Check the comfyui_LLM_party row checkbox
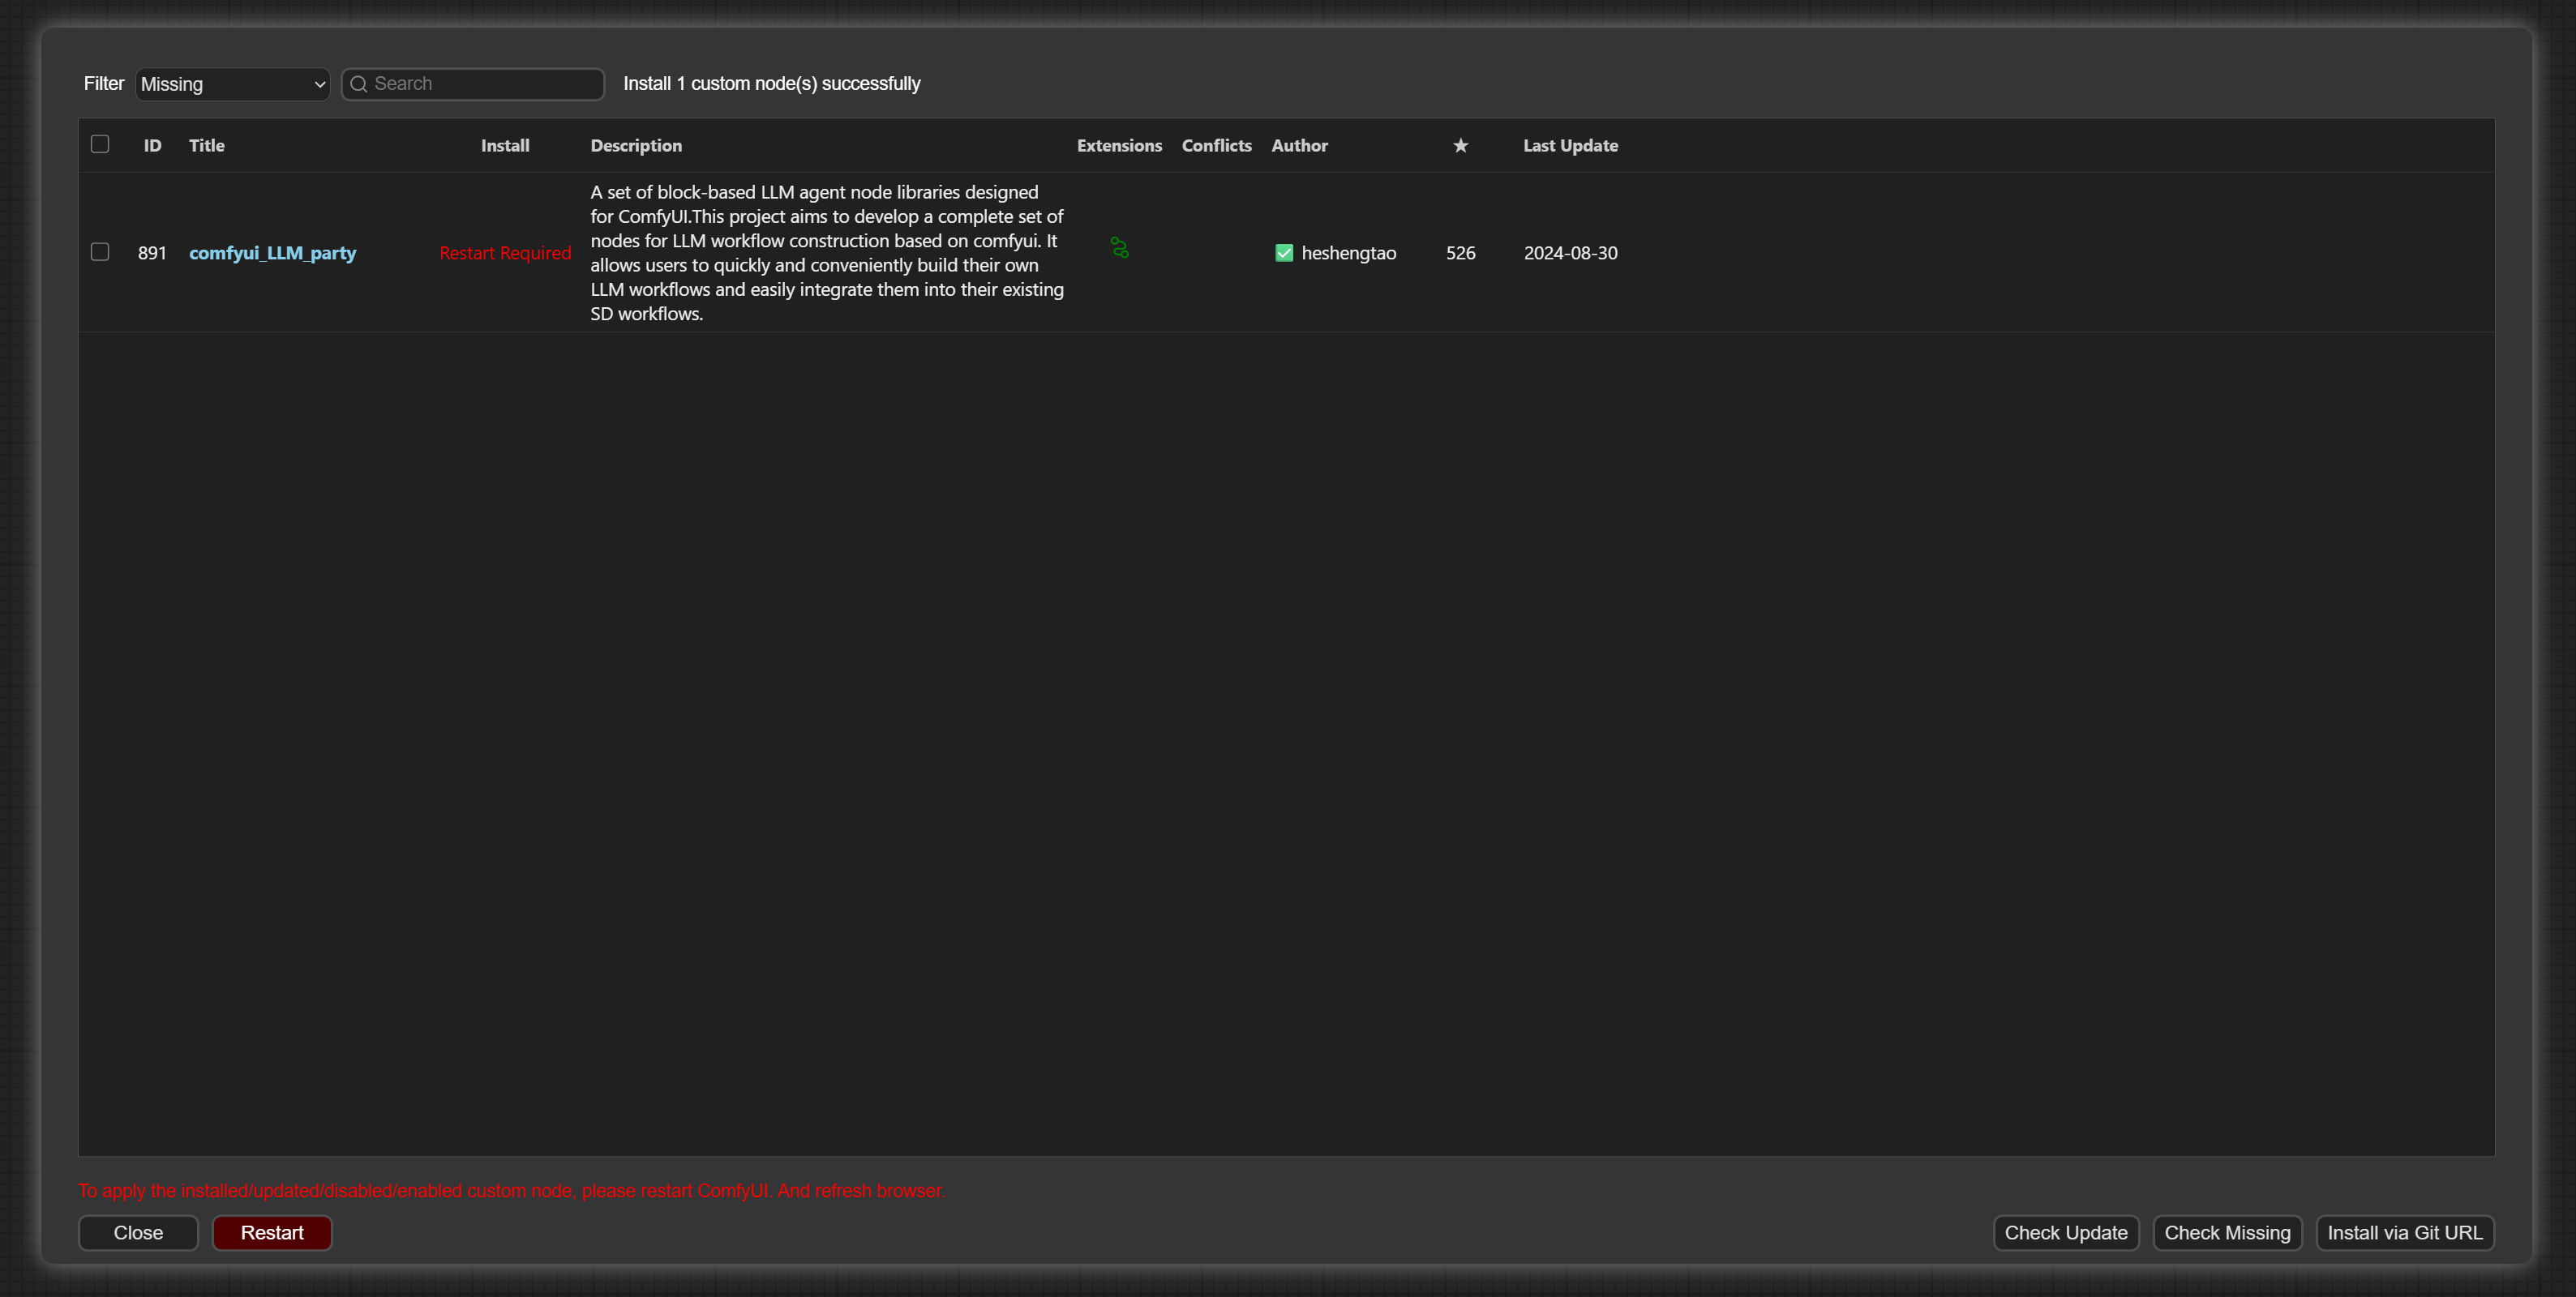The image size is (2576, 1297). [x=100, y=252]
